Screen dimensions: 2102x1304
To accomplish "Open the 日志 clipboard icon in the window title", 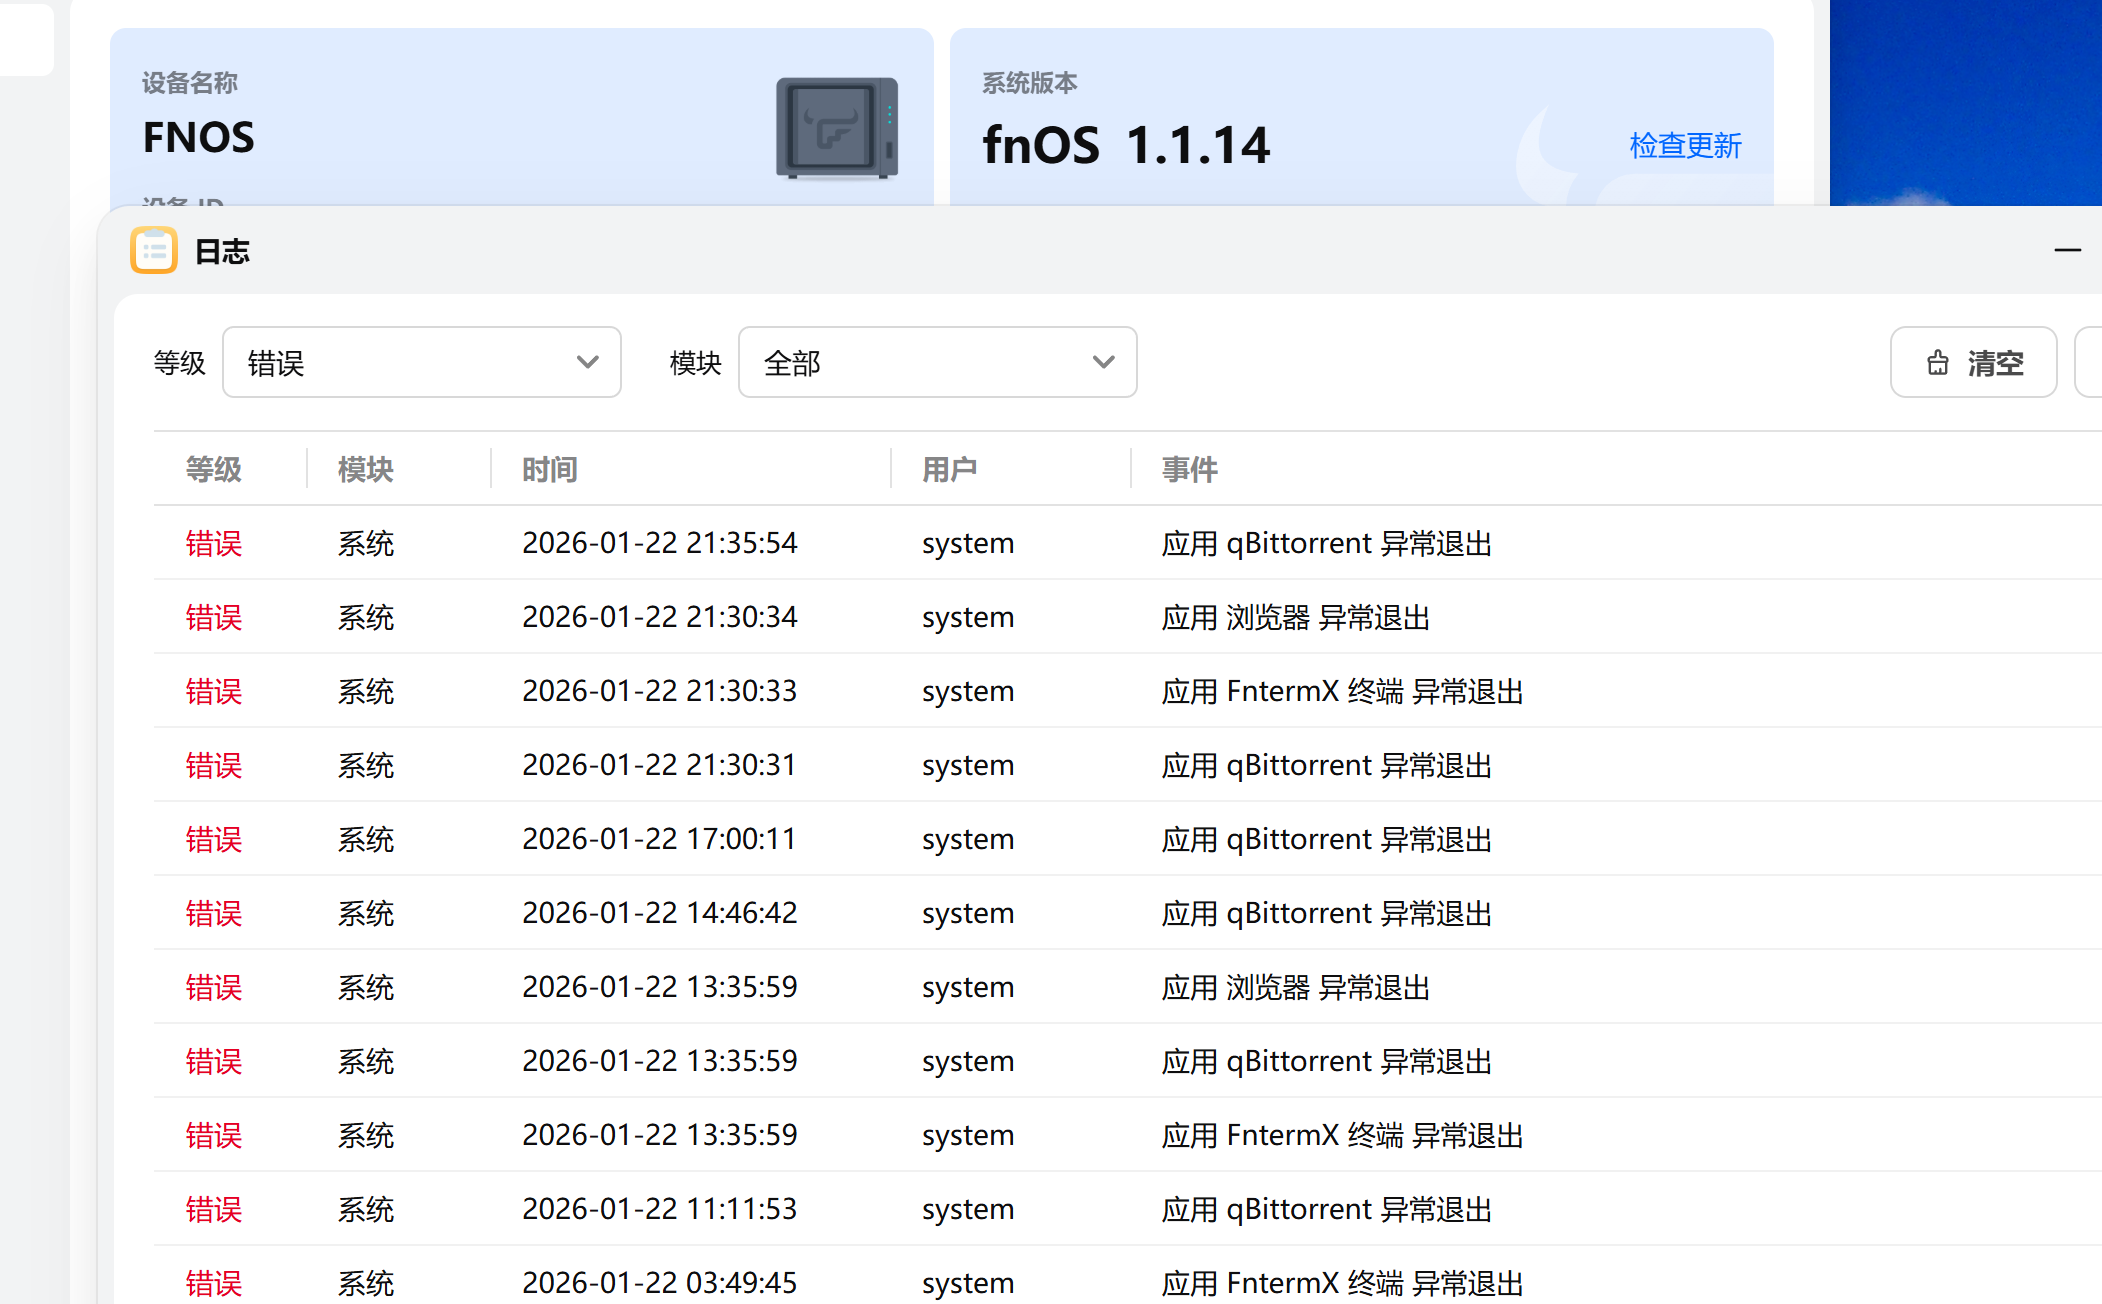I will pos(153,250).
